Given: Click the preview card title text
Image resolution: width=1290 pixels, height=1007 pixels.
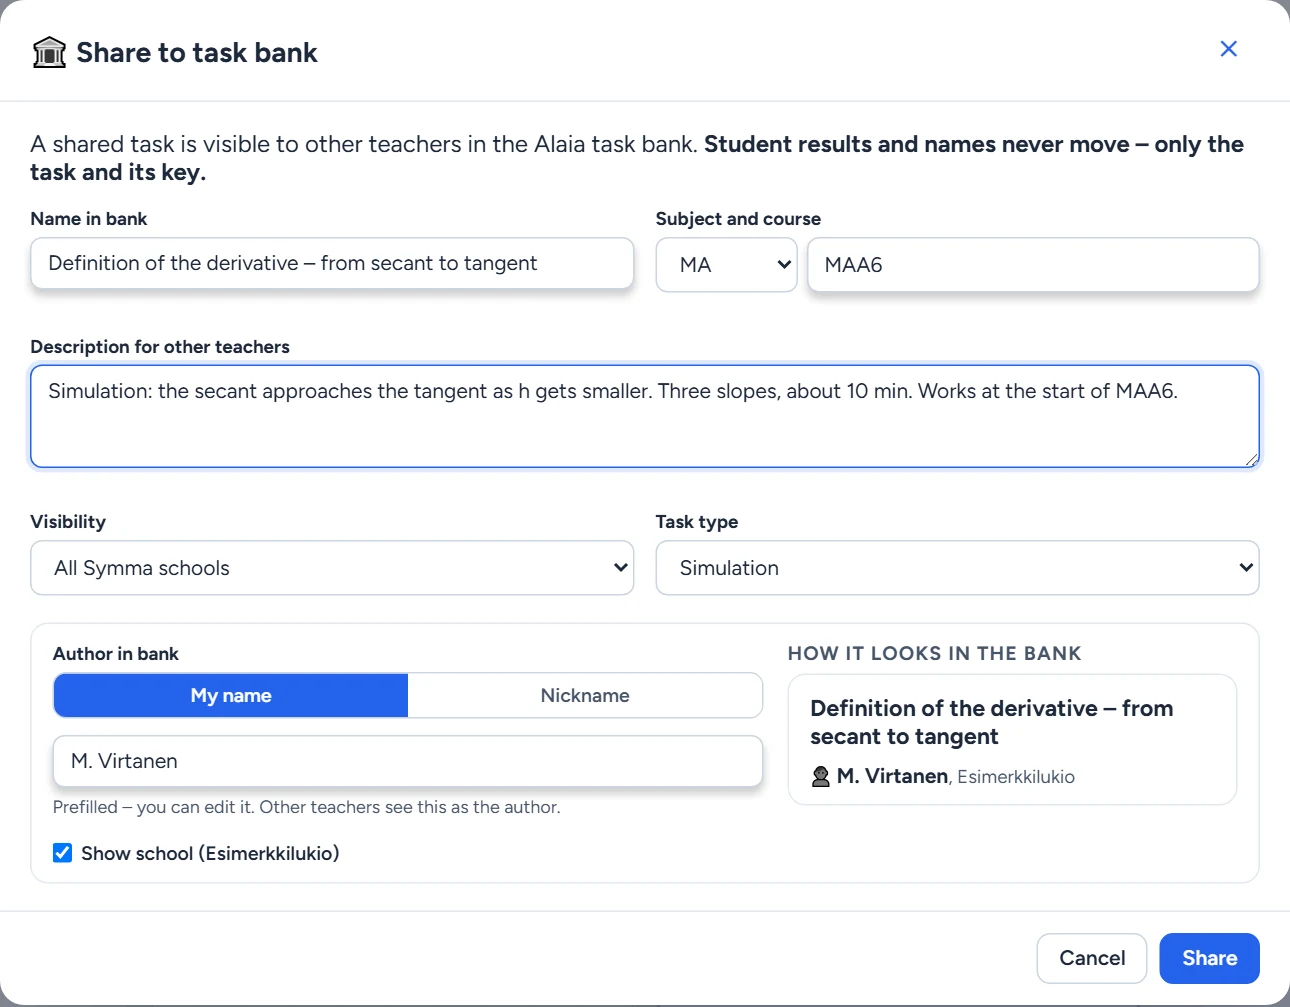Looking at the screenshot, I should coord(991,722).
